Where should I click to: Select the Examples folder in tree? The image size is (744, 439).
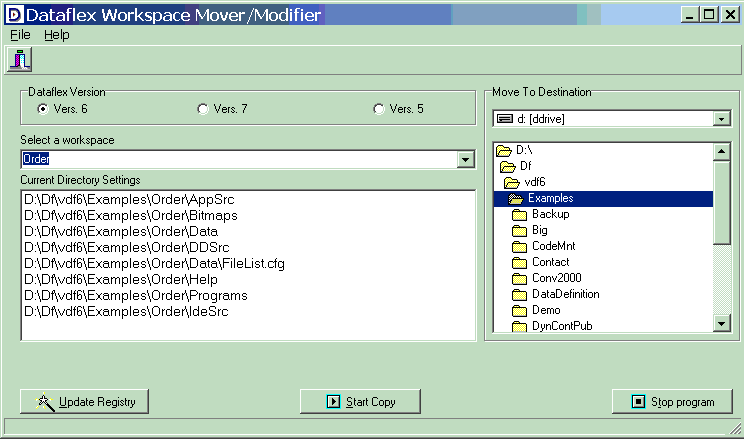pos(603,199)
